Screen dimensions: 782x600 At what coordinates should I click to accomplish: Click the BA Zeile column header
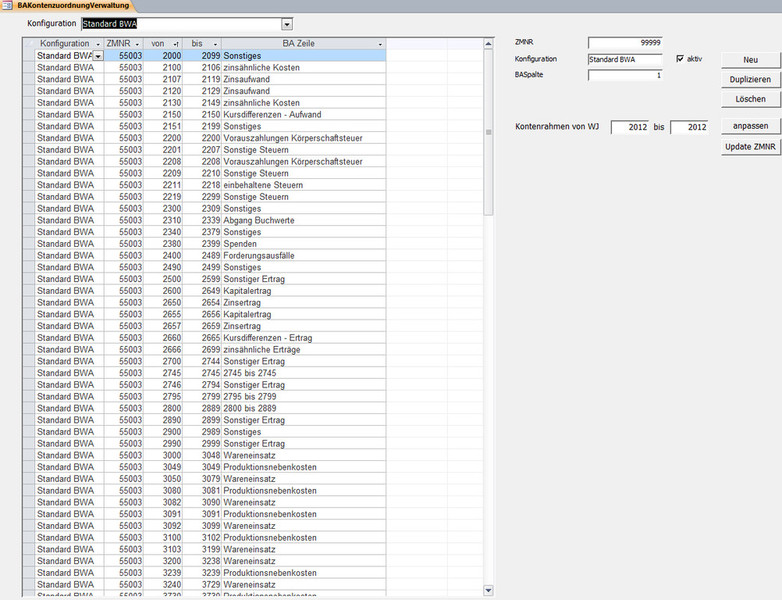[x=304, y=44]
